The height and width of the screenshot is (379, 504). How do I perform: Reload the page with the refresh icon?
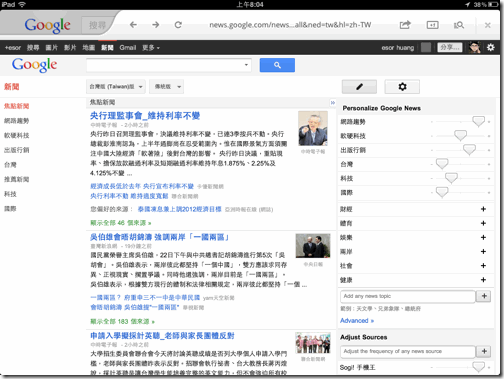click(178, 25)
